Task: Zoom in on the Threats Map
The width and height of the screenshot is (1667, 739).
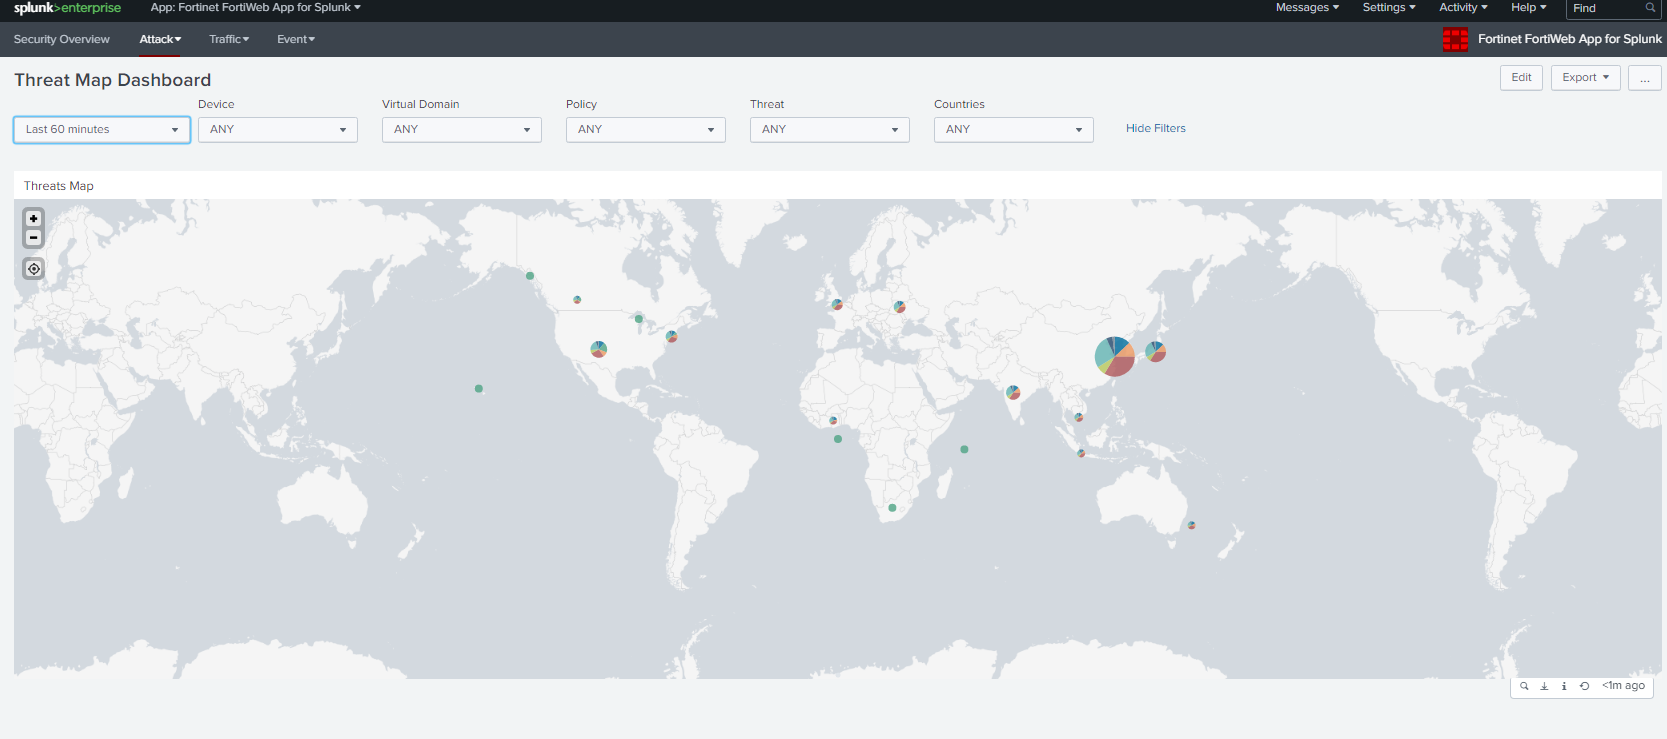Action: click(x=34, y=219)
